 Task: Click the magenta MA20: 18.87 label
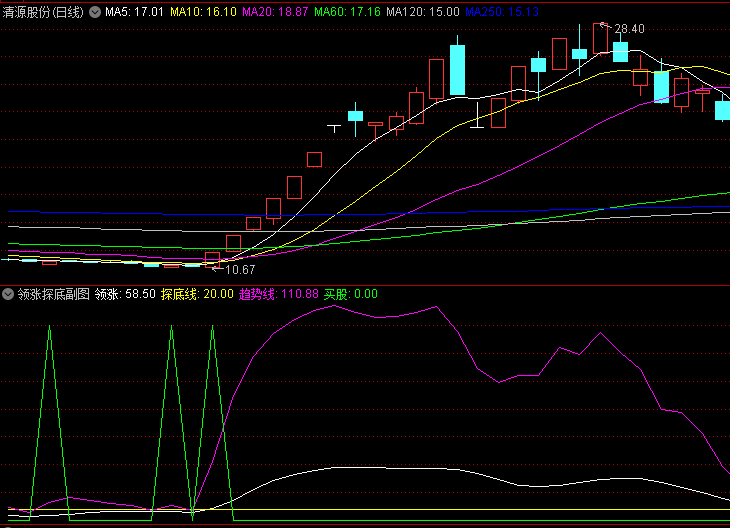[x=275, y=12]
